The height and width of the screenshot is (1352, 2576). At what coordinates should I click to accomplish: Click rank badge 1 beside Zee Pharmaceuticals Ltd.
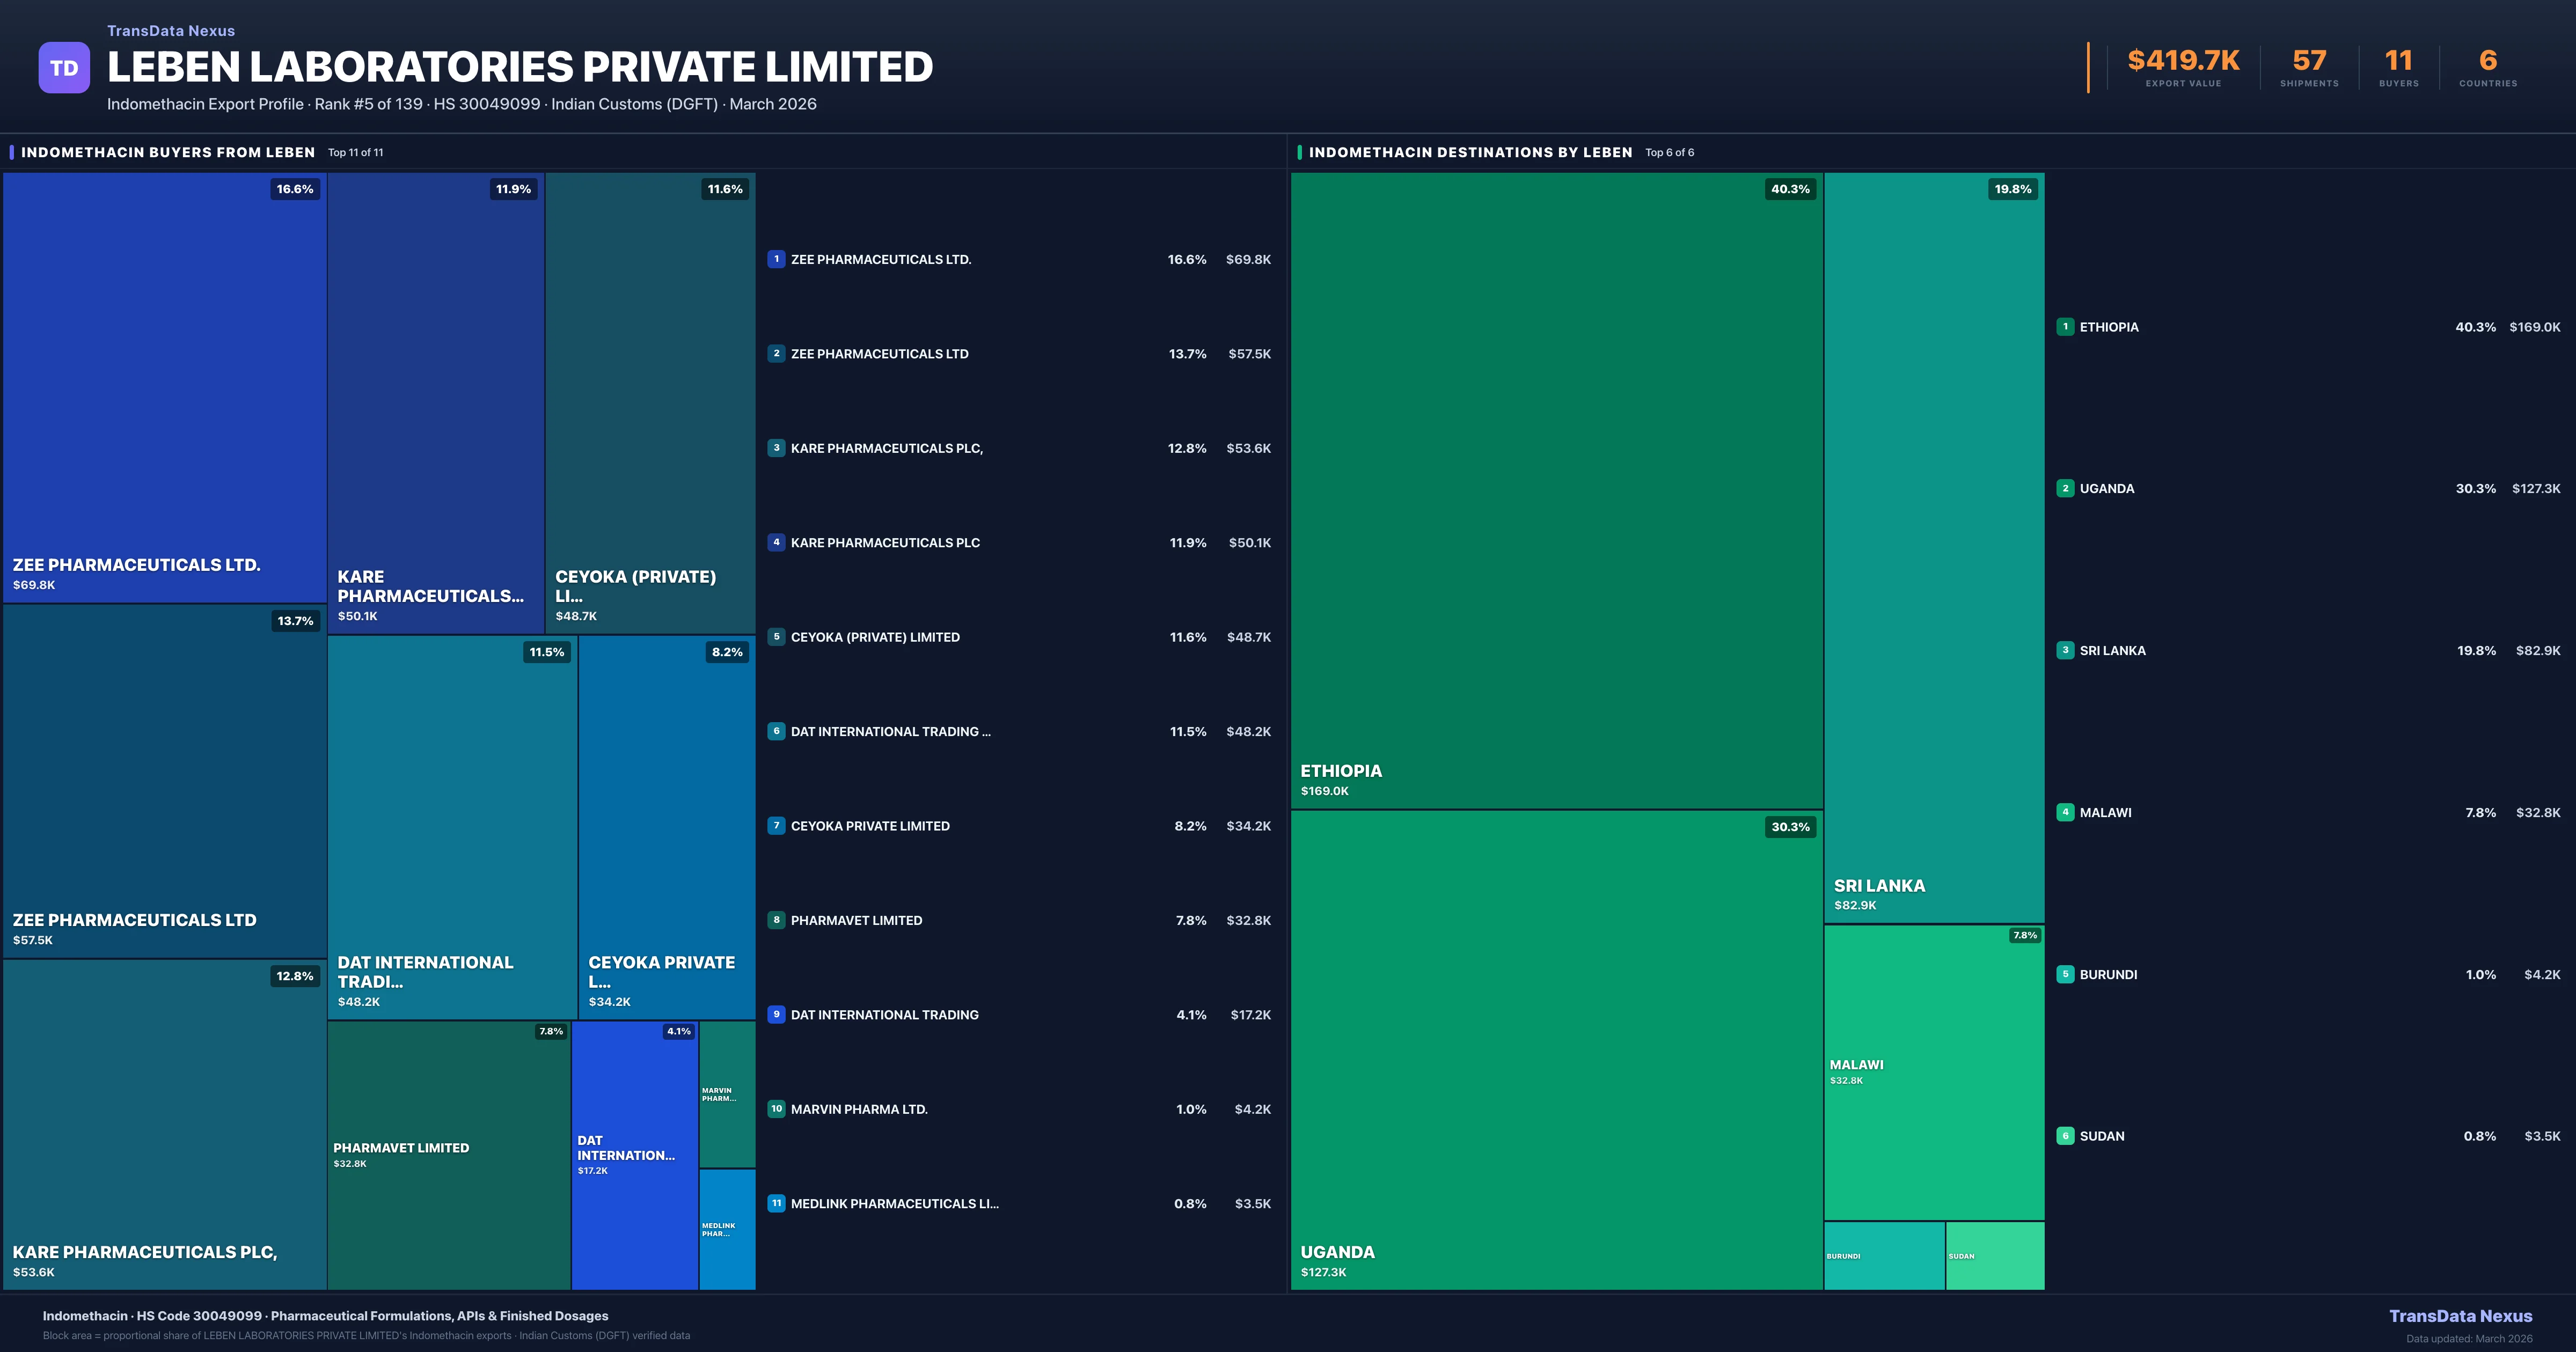[776, 259]
